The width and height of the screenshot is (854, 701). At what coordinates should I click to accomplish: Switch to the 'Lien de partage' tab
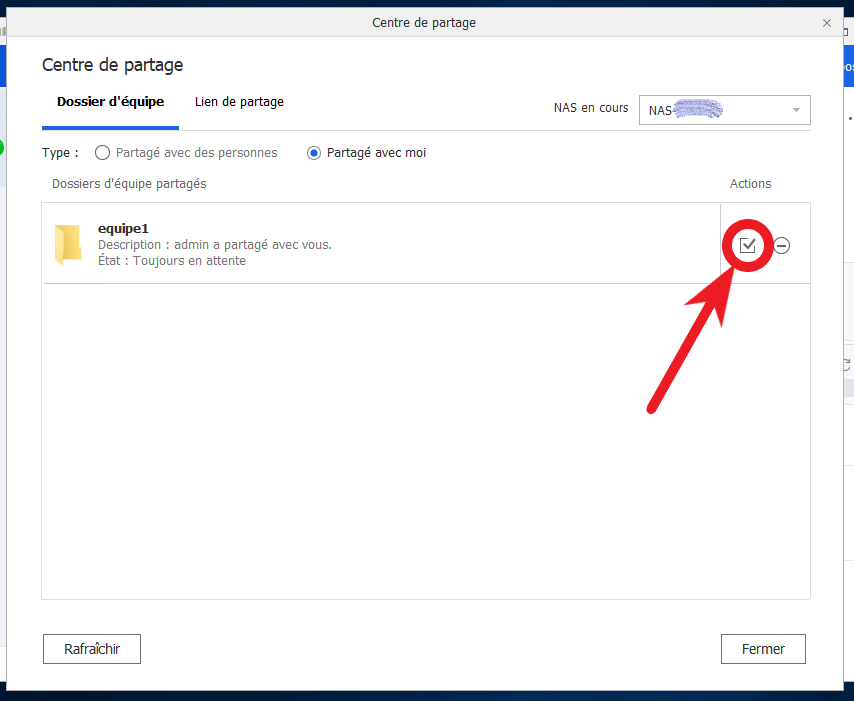tap(239, 102)
